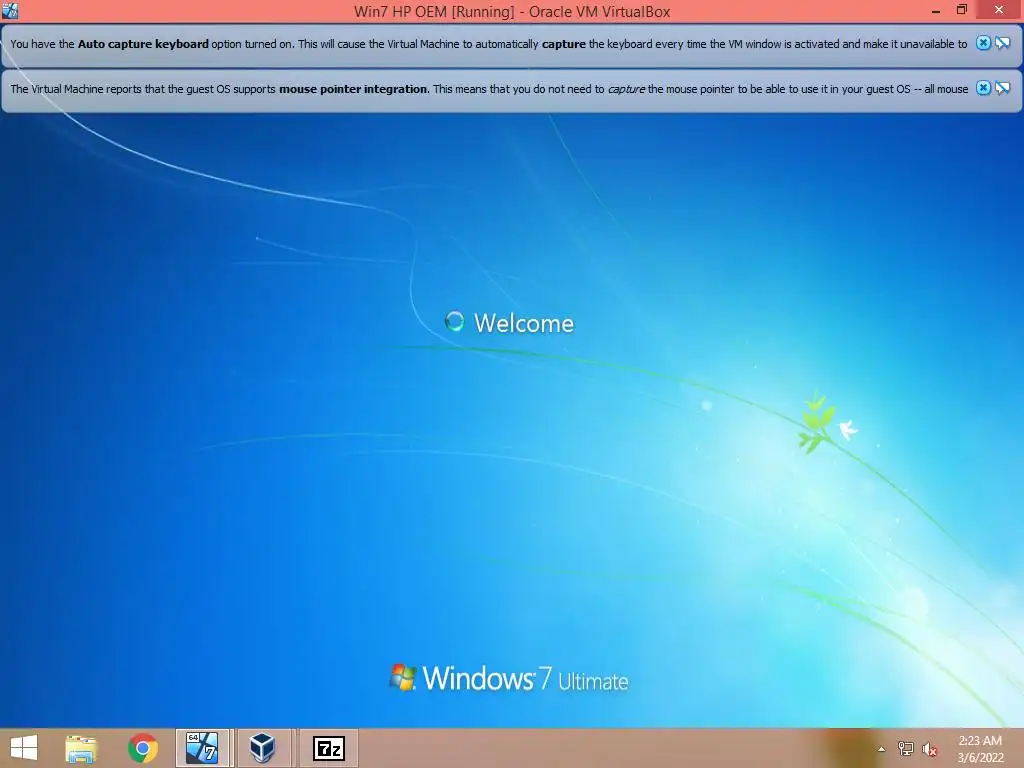Click the Auto capture keyboard message text

(x=488, y=44)
